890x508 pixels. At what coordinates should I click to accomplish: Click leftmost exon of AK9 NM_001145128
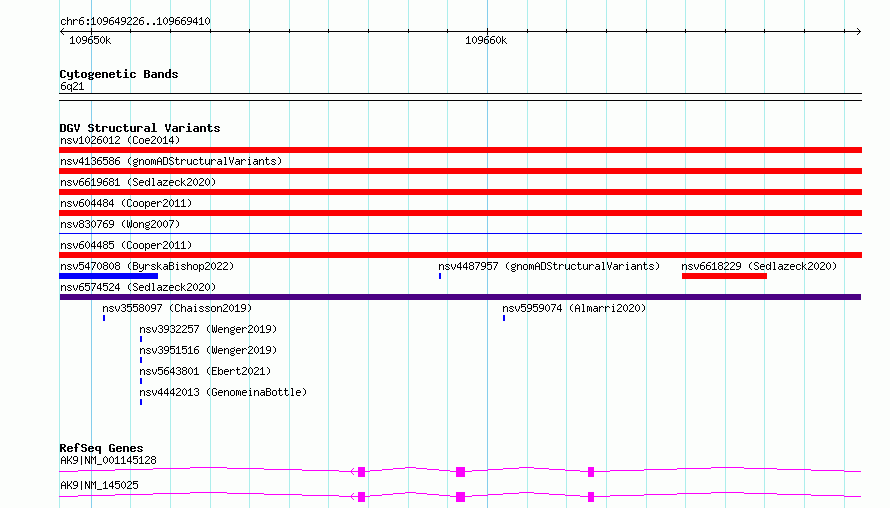coord(362,472)
